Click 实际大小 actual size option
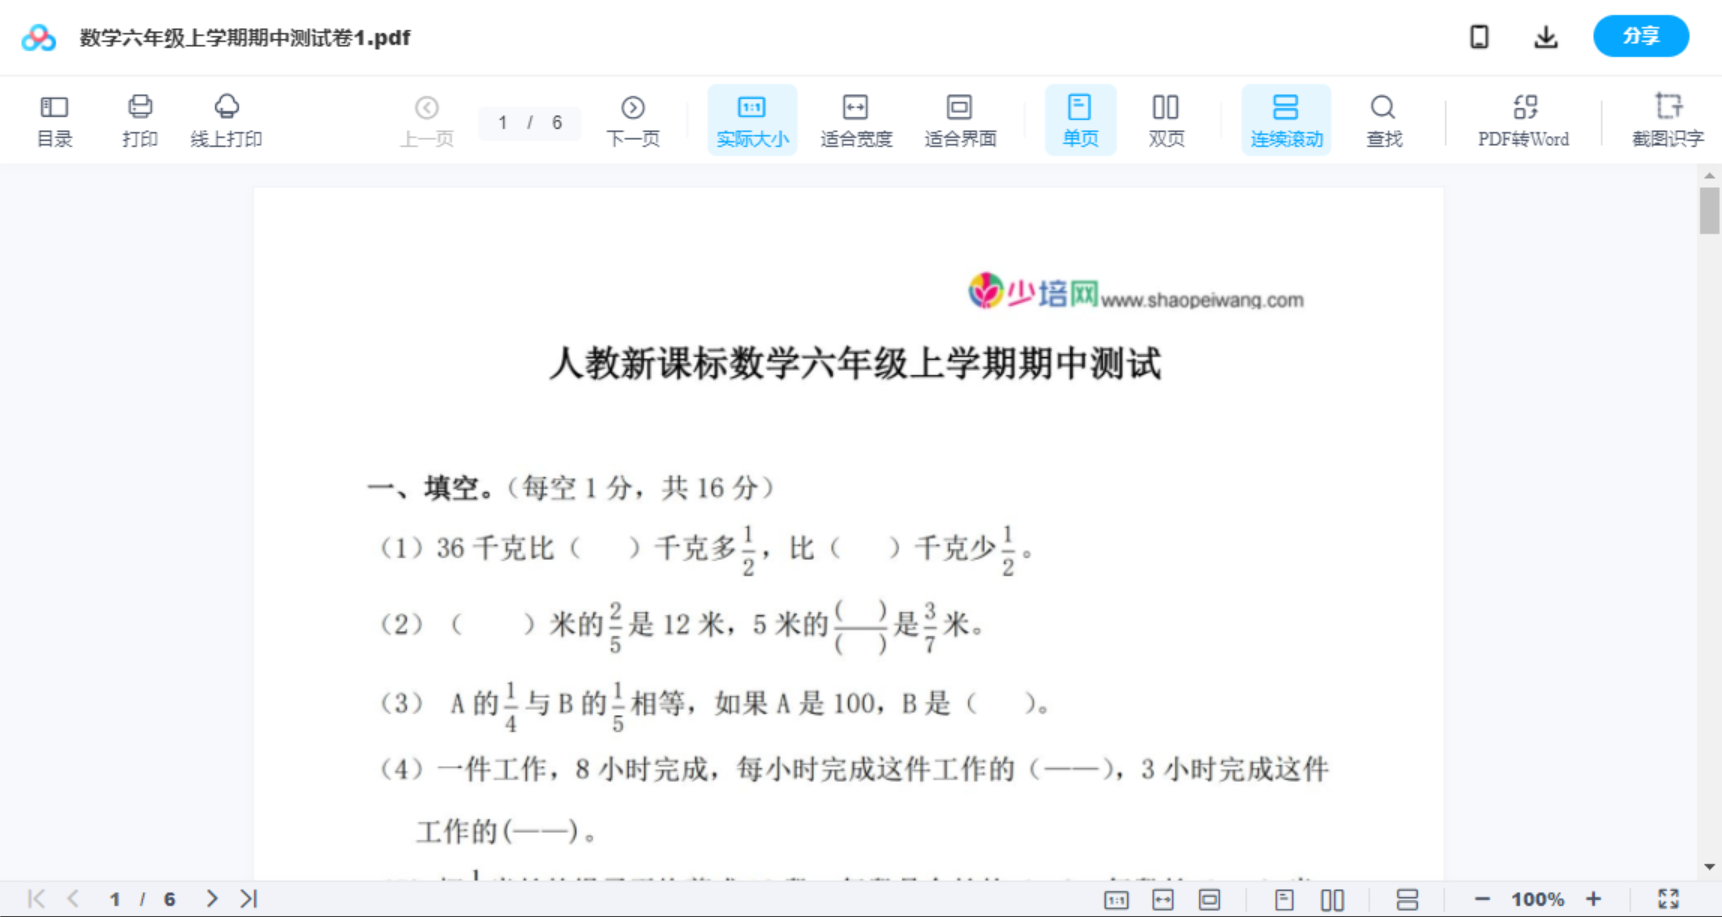The width and height of the screenshot is (1722, 917). 752,119
